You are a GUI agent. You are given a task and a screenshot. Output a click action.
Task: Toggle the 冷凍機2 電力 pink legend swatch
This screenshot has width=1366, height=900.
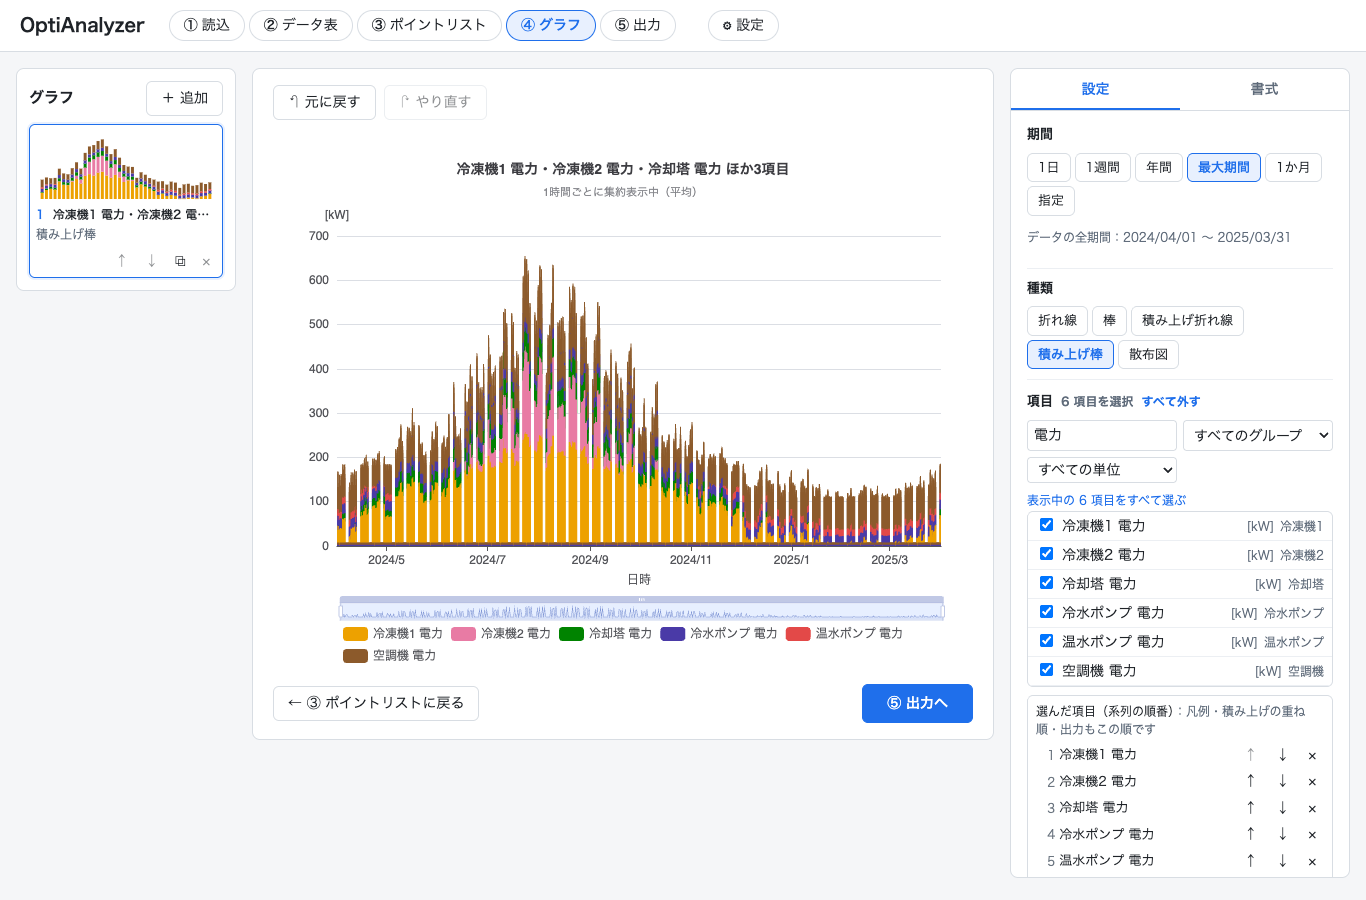click(x=463, y=634)
